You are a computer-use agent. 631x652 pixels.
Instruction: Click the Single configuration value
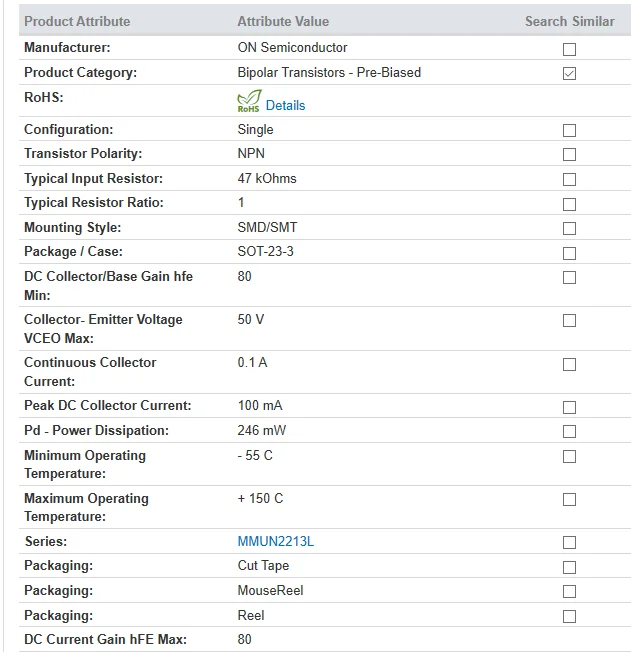[x=255, y=129]
